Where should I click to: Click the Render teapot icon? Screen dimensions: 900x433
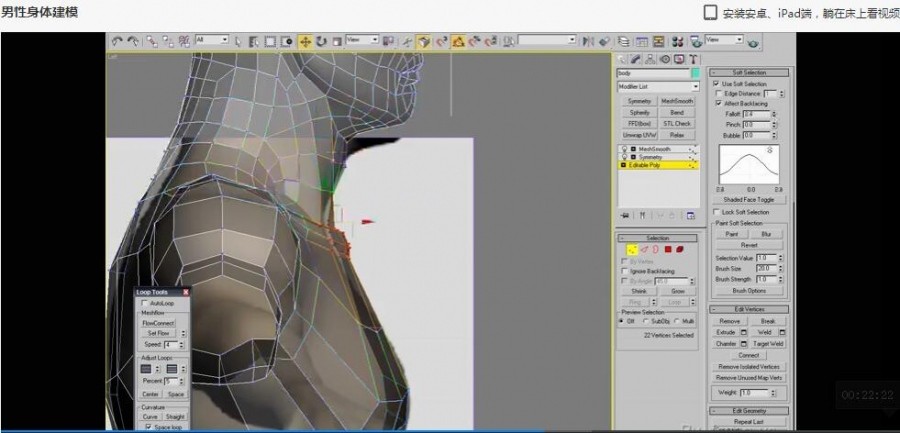[x=753, y=42]
